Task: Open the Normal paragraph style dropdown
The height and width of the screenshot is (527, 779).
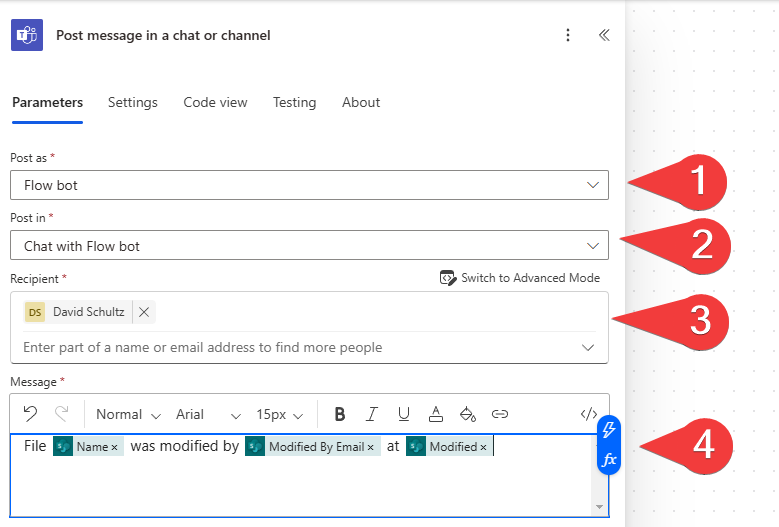Action: 128,414
